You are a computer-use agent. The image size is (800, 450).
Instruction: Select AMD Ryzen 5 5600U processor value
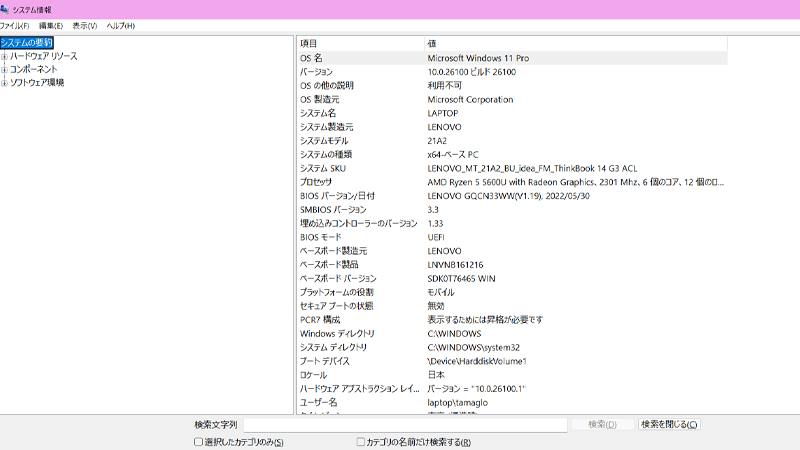(576, 182)
